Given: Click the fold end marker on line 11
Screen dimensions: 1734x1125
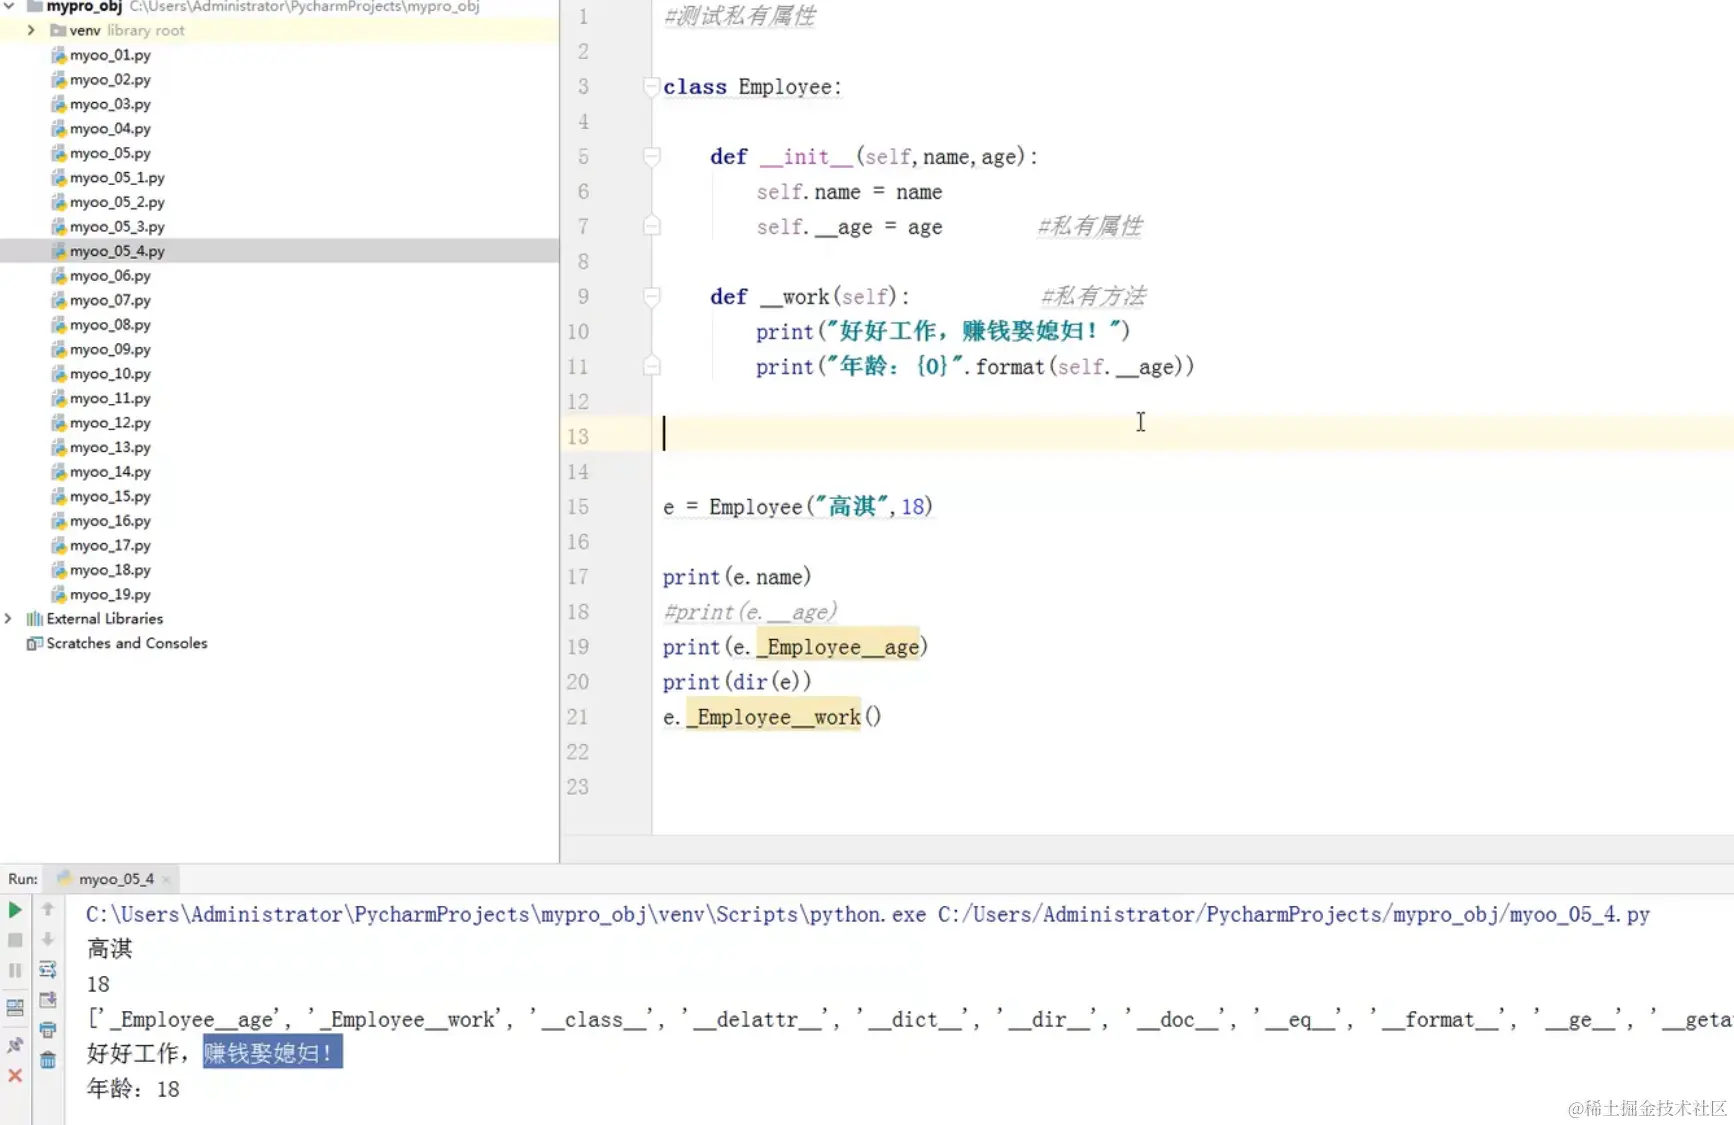Looking at the screenshot, I should pyautogui.click(x=651, y=366).
